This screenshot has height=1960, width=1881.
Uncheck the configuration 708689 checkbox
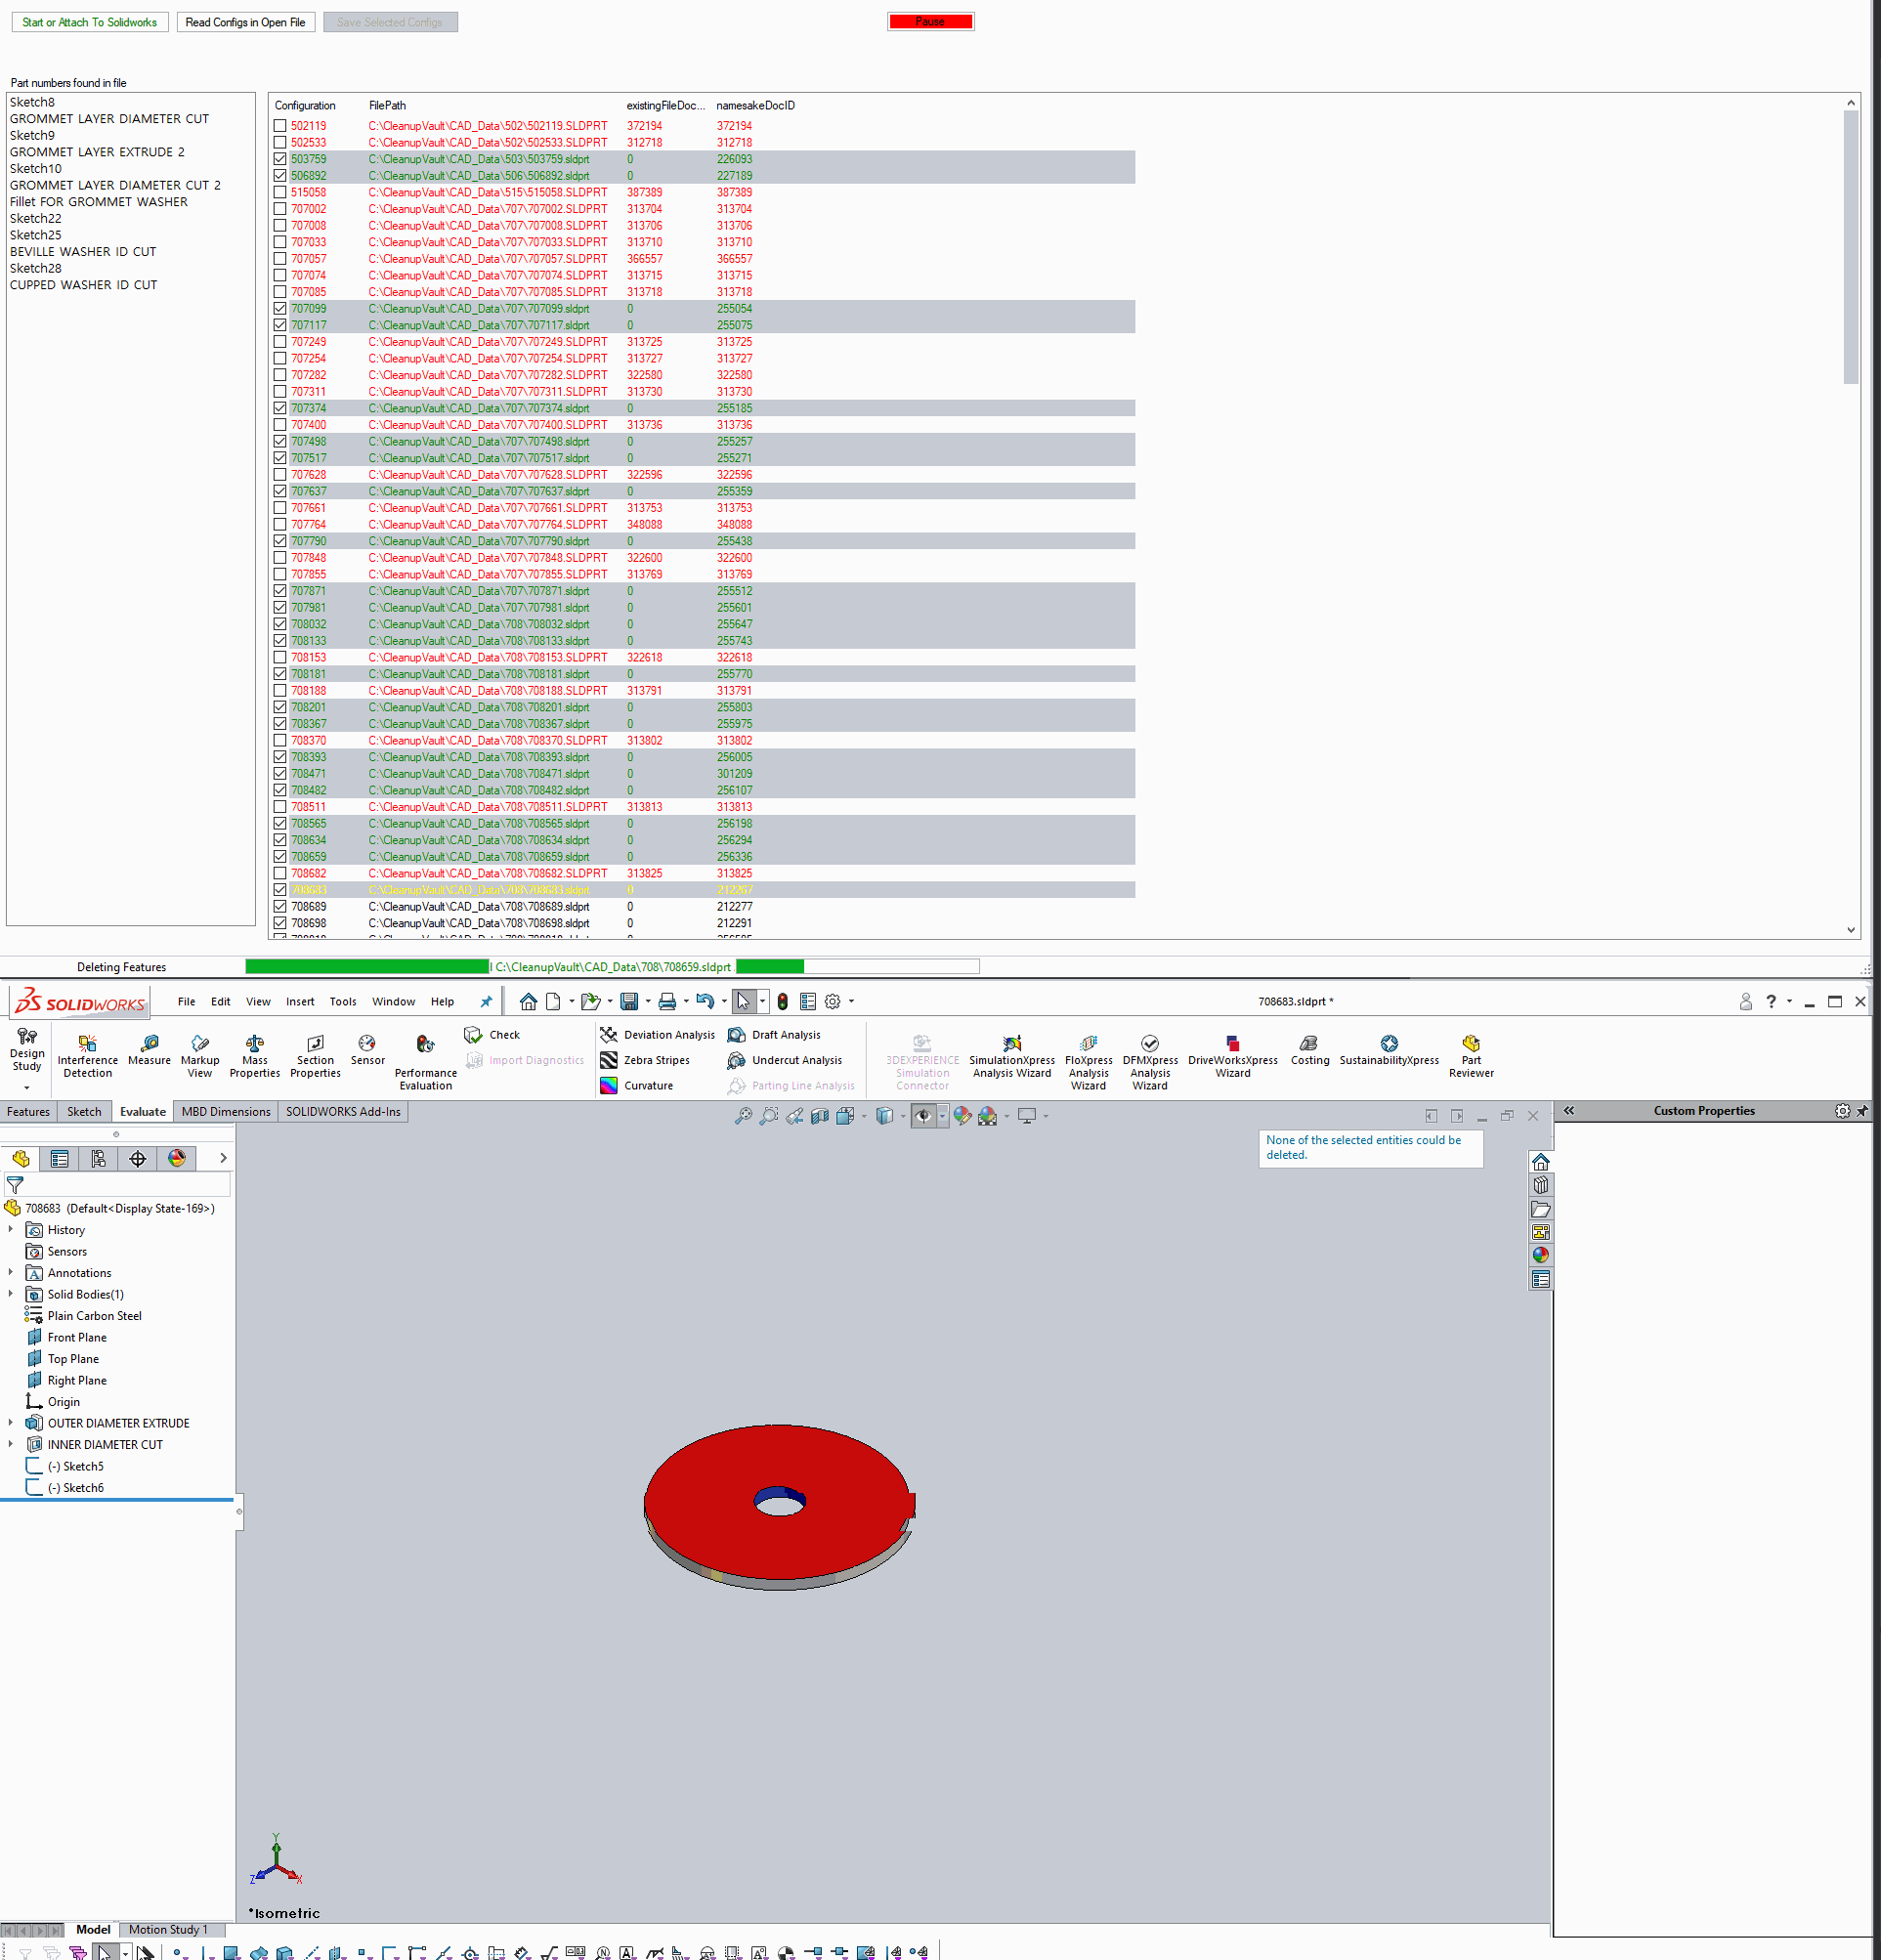coord(280,907)
